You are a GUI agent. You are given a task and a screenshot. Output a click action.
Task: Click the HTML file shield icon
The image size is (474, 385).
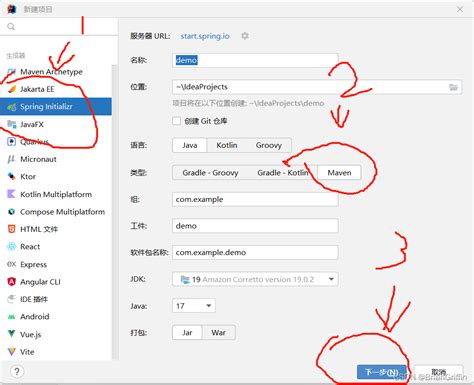(12, 229)
